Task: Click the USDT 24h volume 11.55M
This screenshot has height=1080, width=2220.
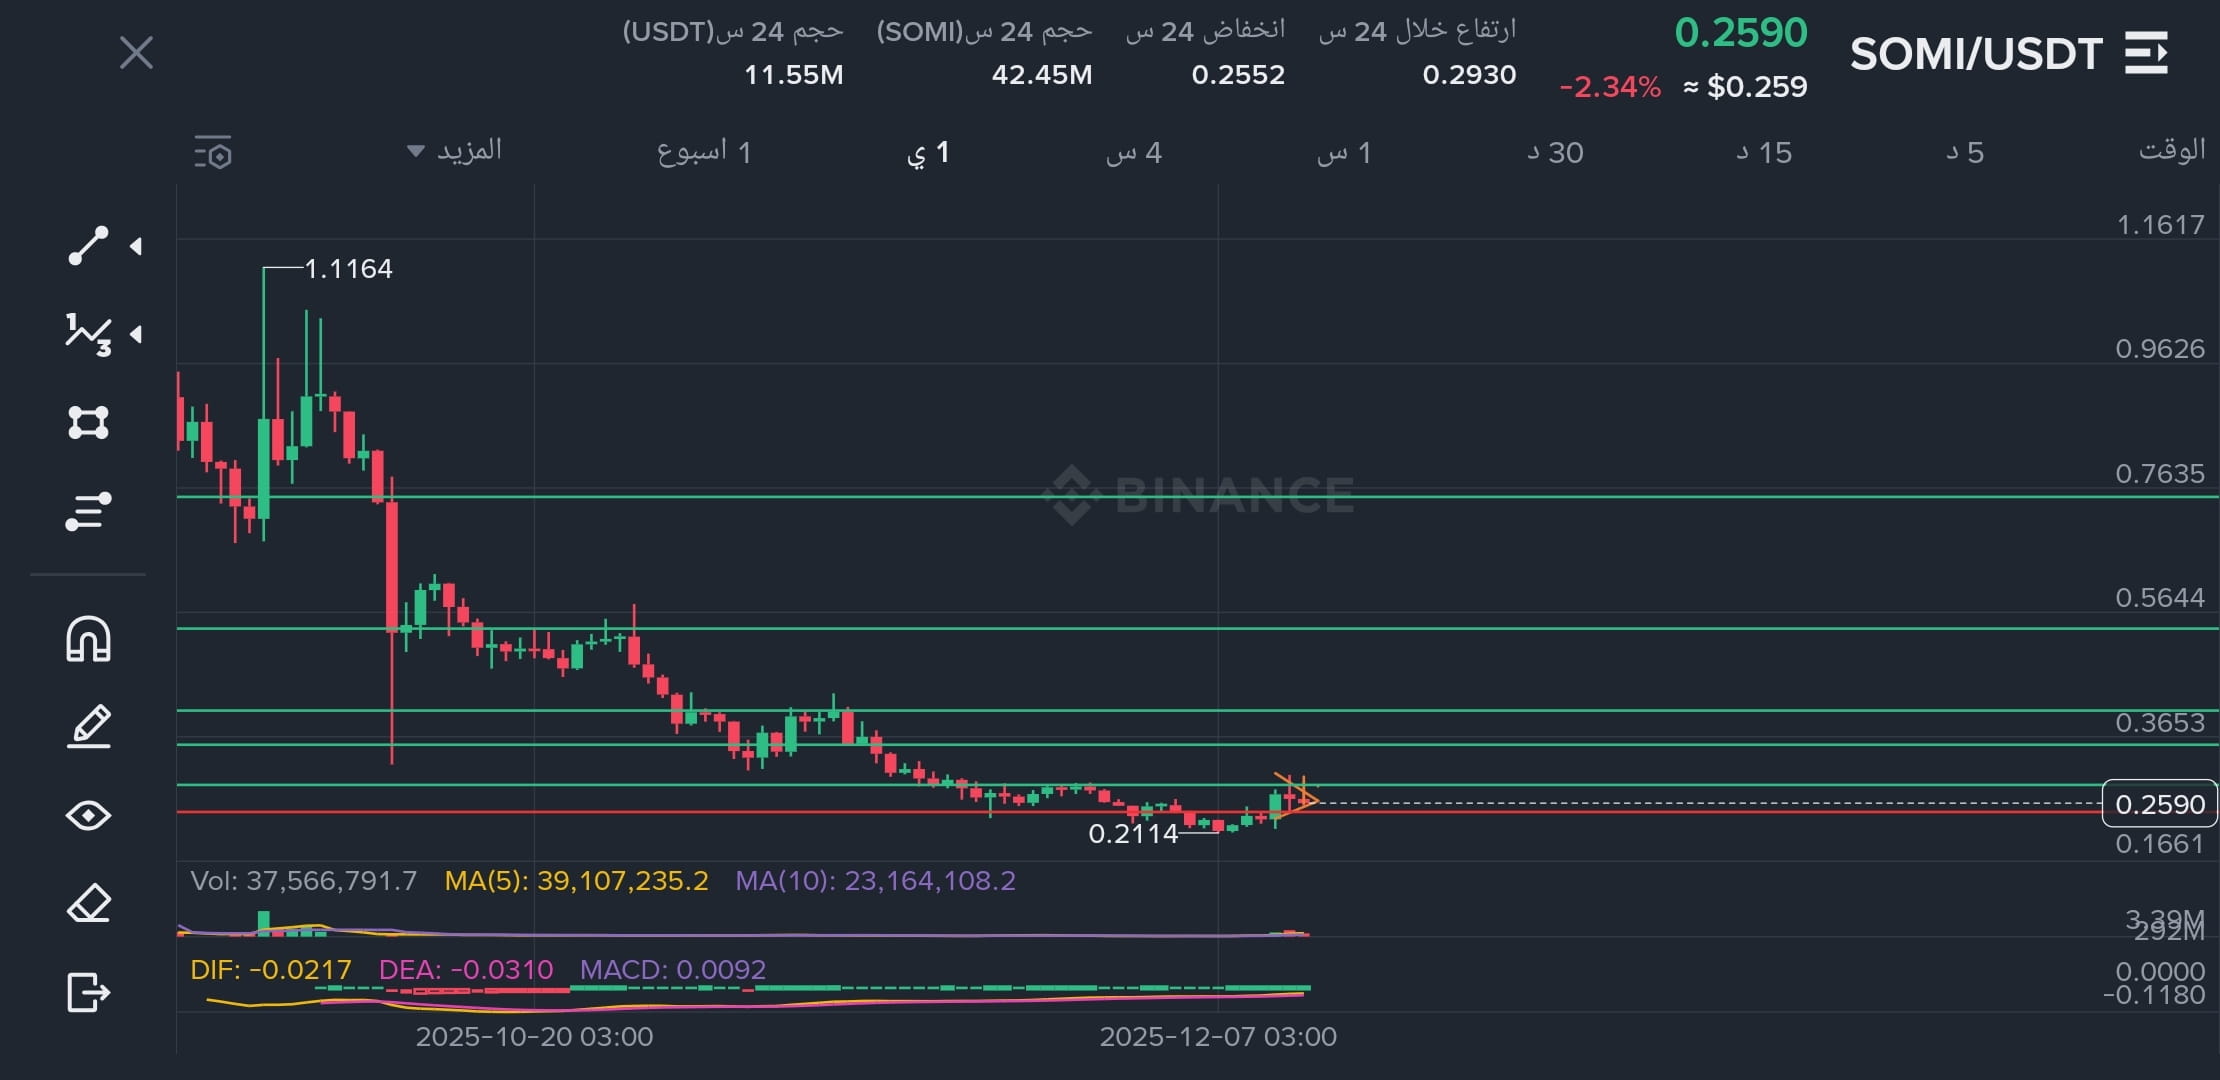Action: (x=794, y=75)
